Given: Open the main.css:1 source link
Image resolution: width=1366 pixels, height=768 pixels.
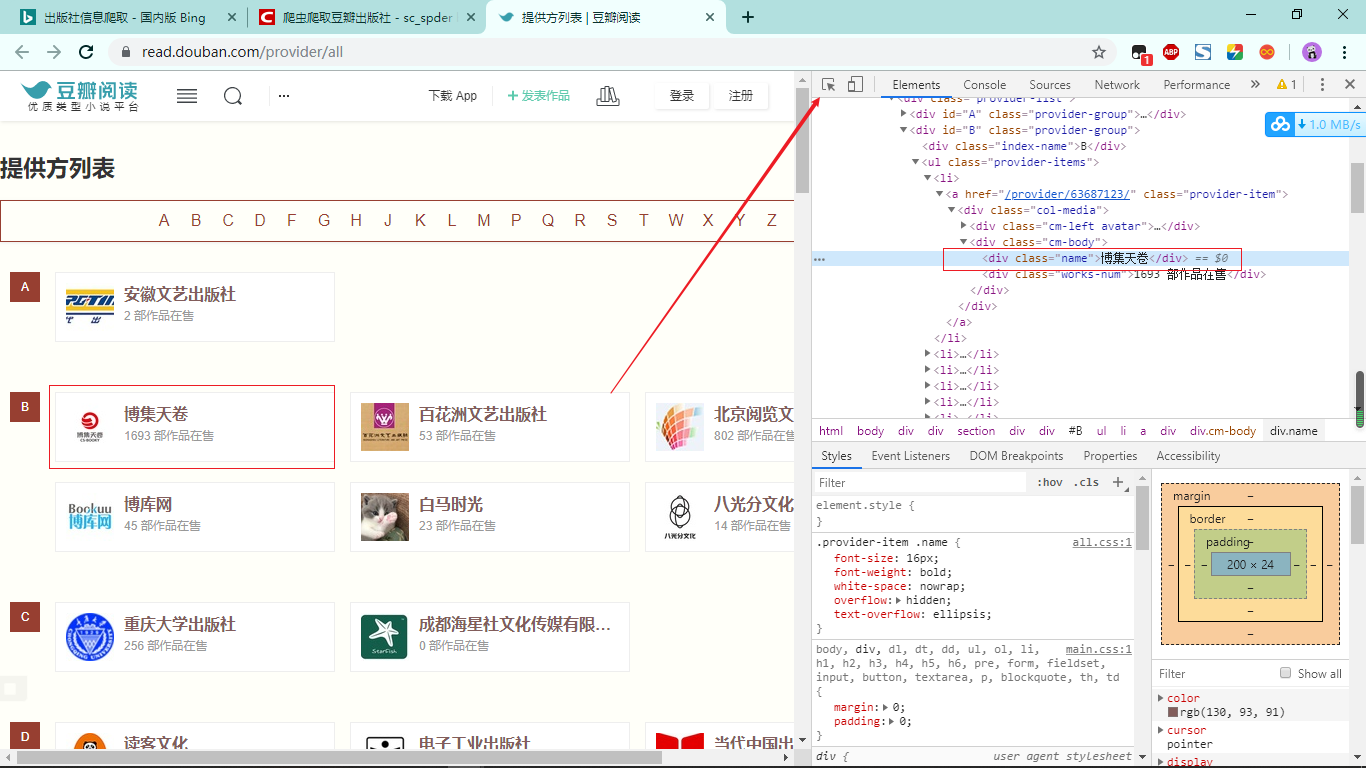Looking at the screenshot, I should pyautogui.click(x=1098, y=649).
